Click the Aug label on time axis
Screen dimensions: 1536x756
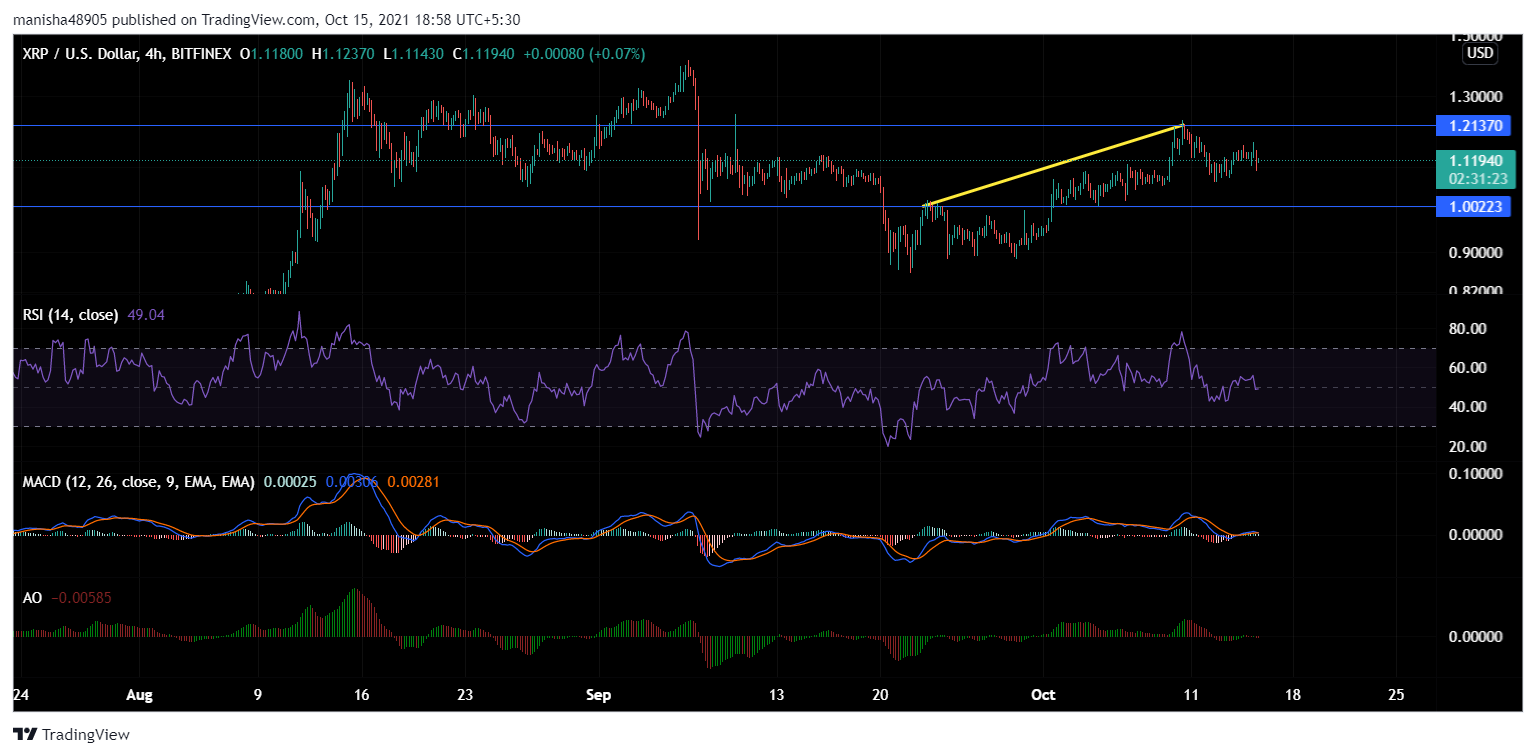tap(142, 694)
